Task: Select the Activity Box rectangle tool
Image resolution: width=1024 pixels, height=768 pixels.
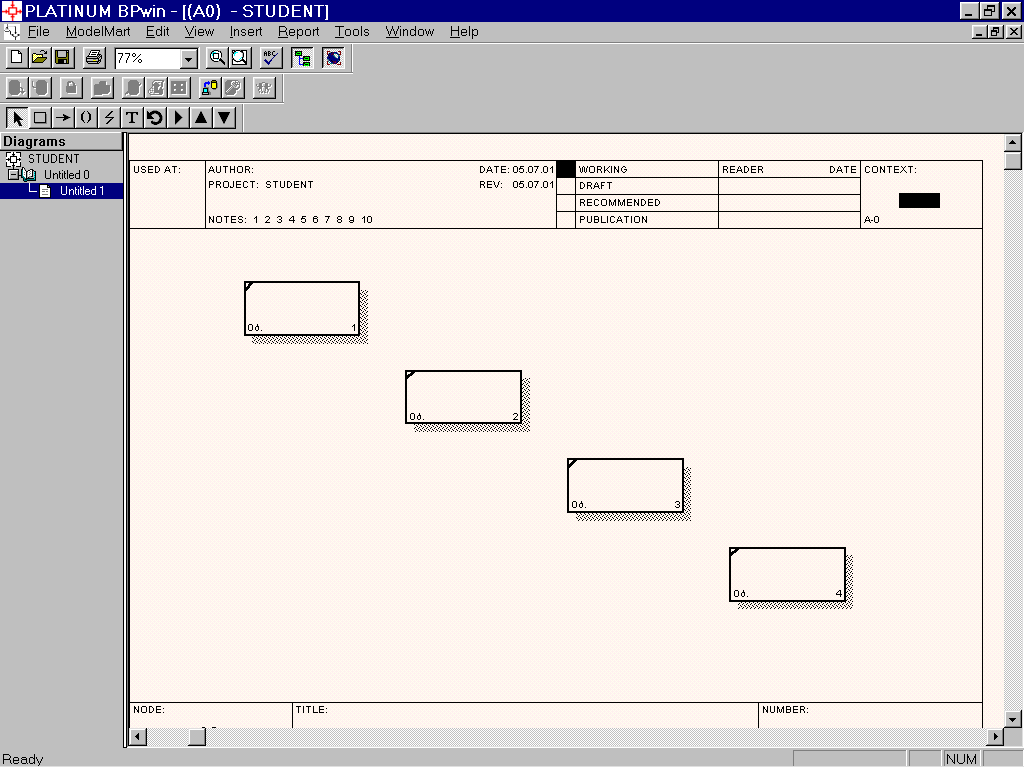Action: coord(40,118)
